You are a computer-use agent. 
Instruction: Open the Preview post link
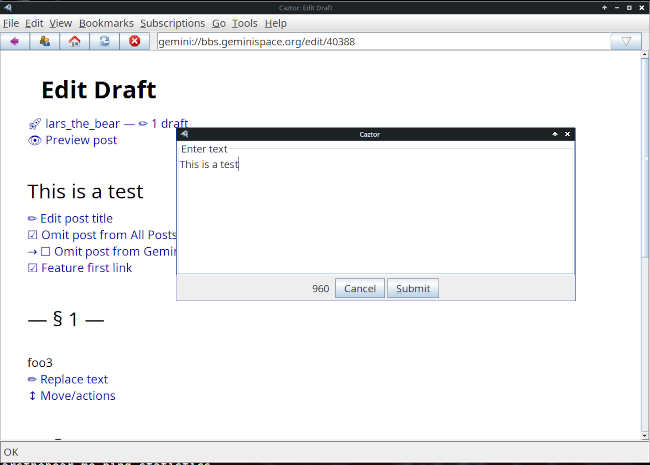tap(81, 140)
